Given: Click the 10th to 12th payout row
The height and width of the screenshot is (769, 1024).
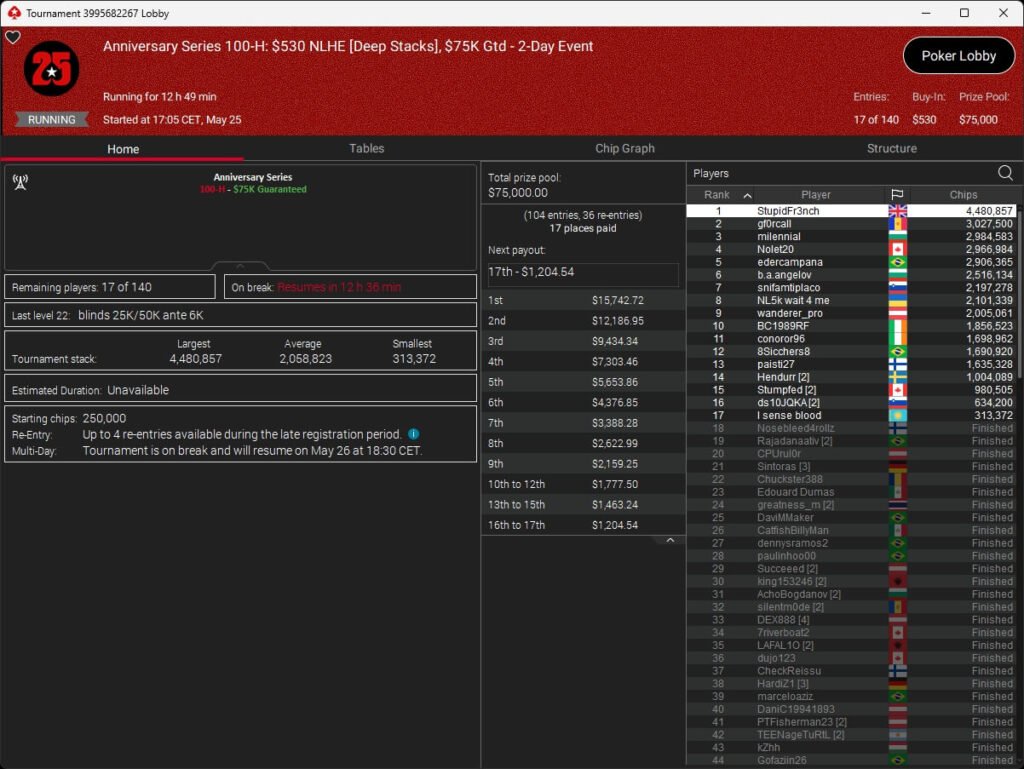Looking at the screenshot, I should [583, 484].
